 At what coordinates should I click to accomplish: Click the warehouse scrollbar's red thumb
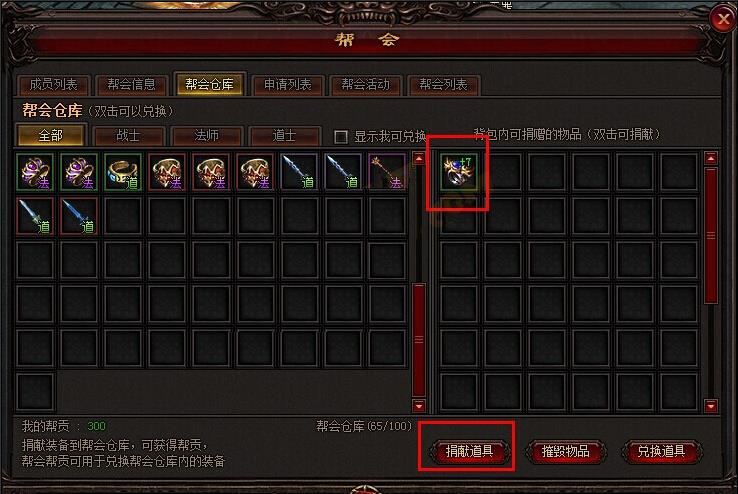coord(419,339)
